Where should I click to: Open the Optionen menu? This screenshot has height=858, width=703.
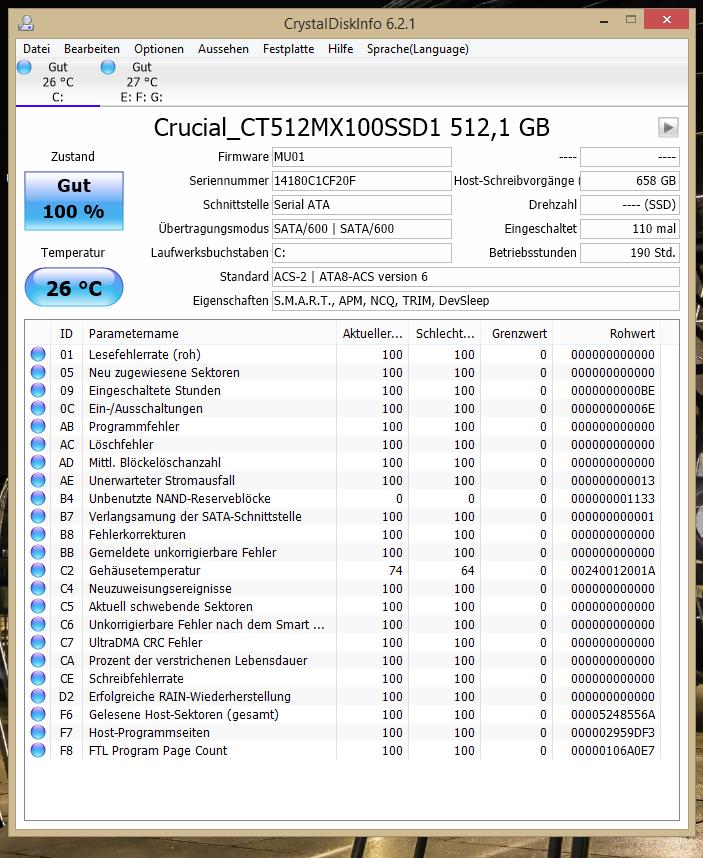159,49
